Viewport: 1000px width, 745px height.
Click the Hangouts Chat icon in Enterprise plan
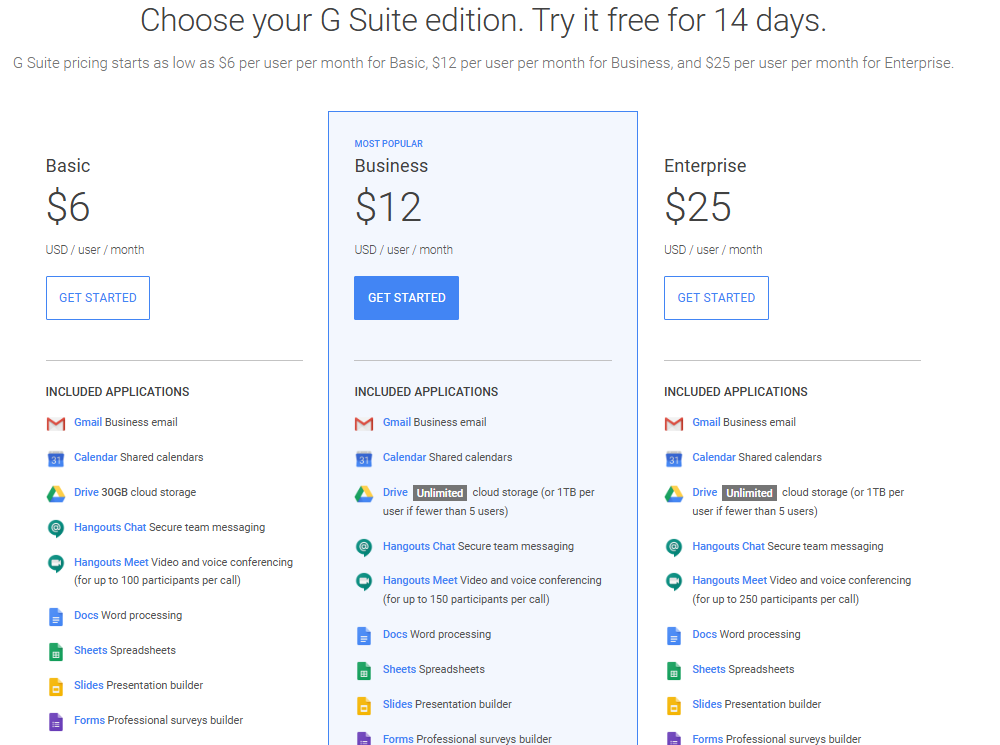(674, 547)
